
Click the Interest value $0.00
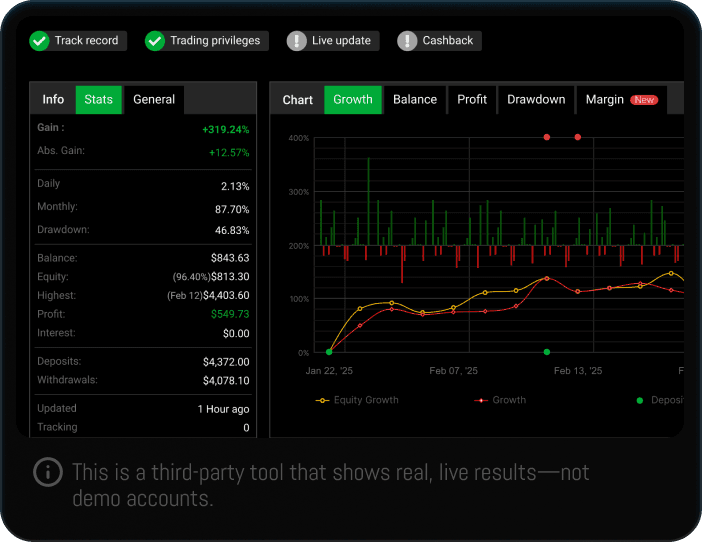[236, 333]
